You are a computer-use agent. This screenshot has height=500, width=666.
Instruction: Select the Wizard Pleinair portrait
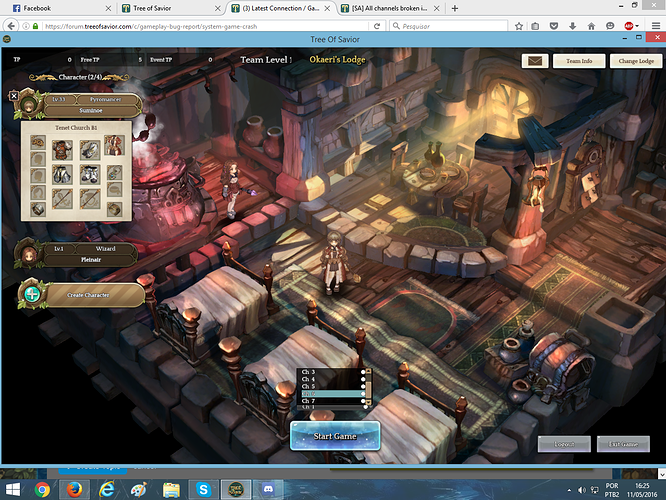coord(31,255)
